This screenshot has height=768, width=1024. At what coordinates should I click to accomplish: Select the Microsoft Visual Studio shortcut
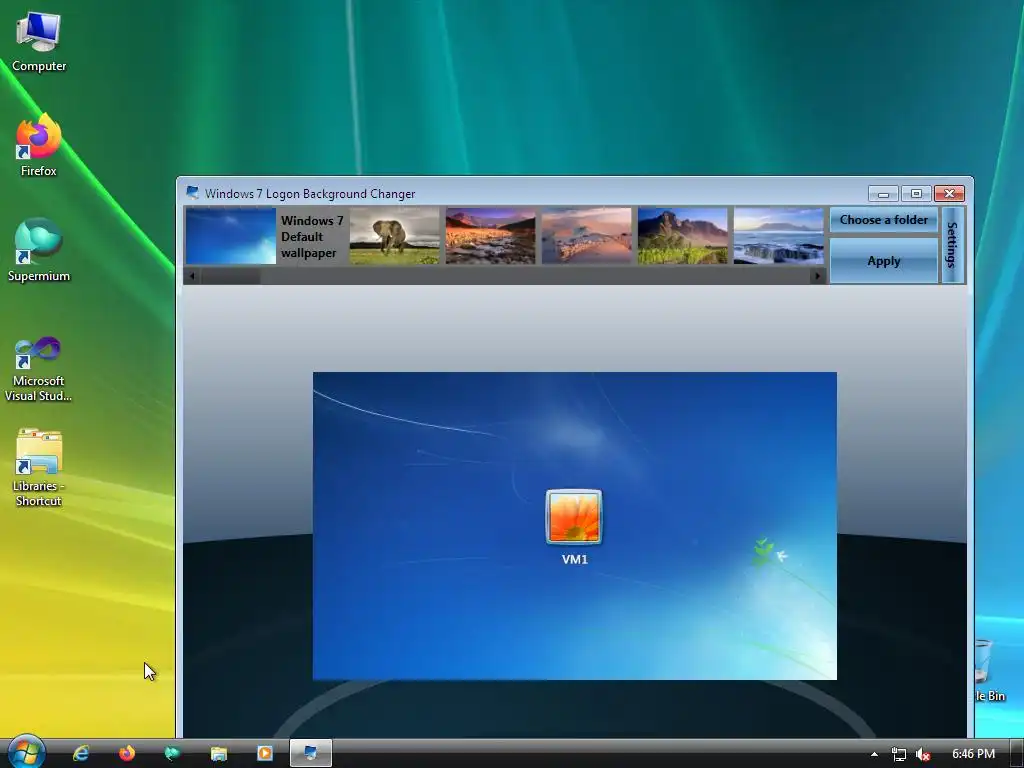[x=39, y=369]
